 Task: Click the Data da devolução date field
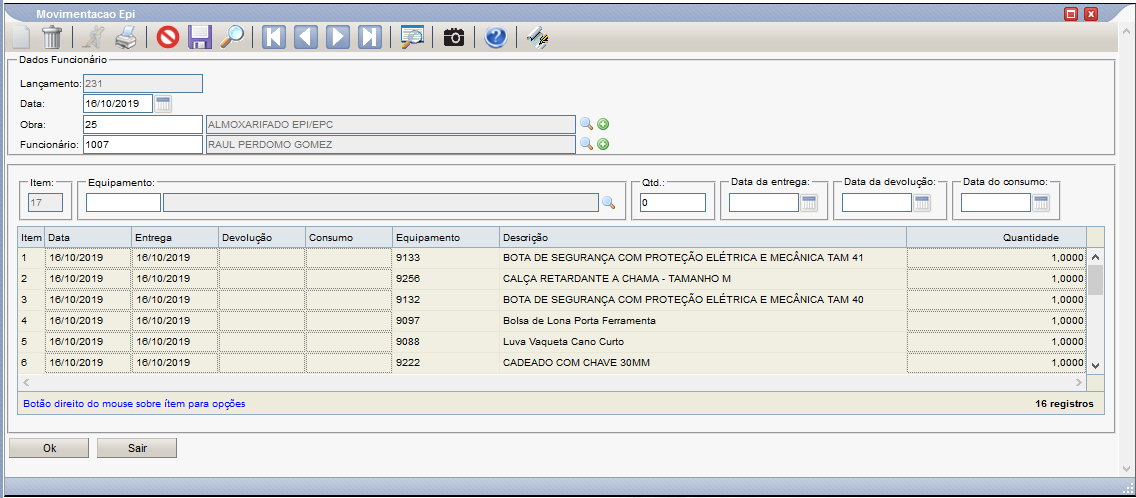click(x=877, y=203)
